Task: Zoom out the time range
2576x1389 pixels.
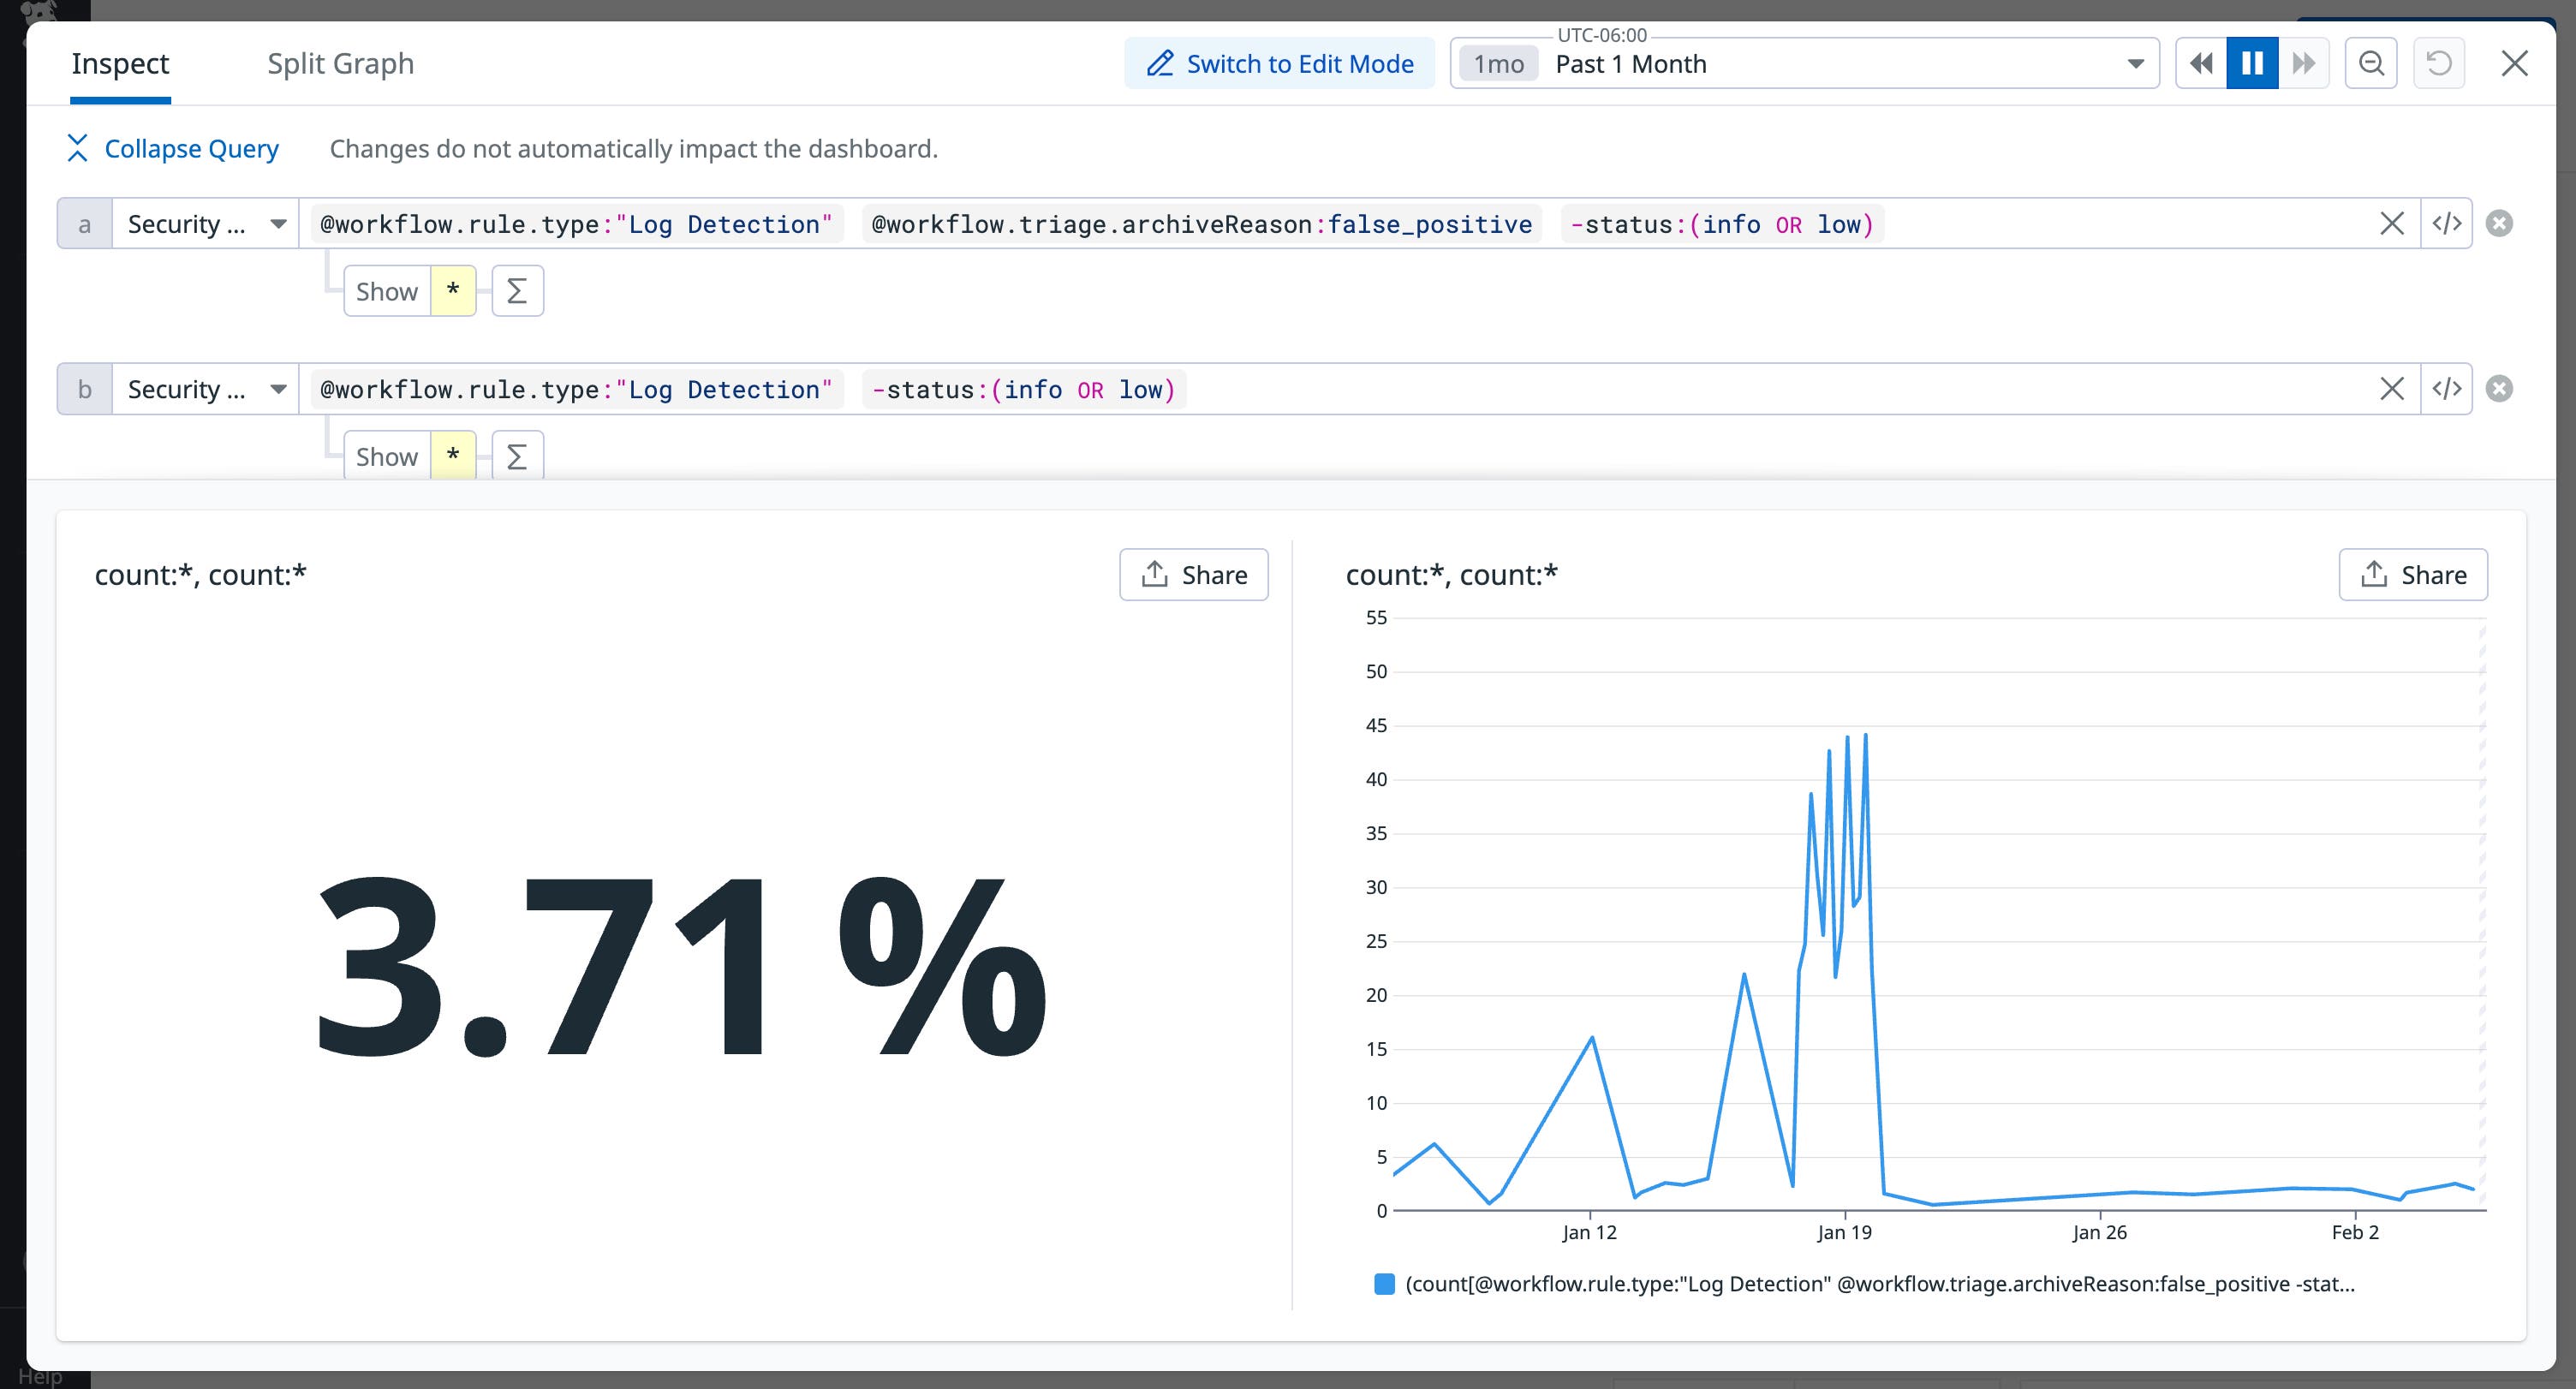Action: point(2370,62)
